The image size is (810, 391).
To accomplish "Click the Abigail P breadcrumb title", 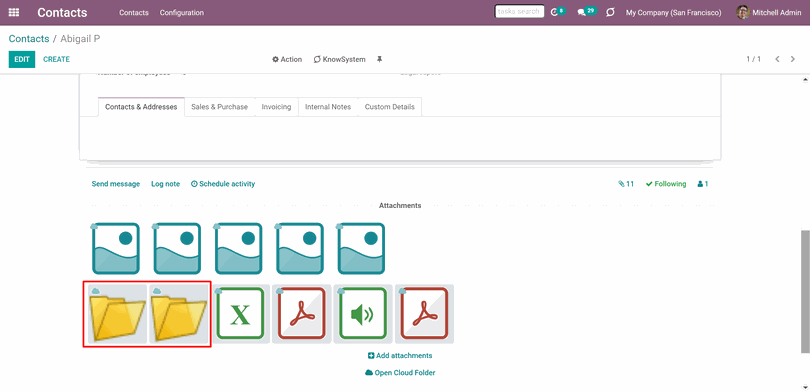I will [x=80, y=39].
